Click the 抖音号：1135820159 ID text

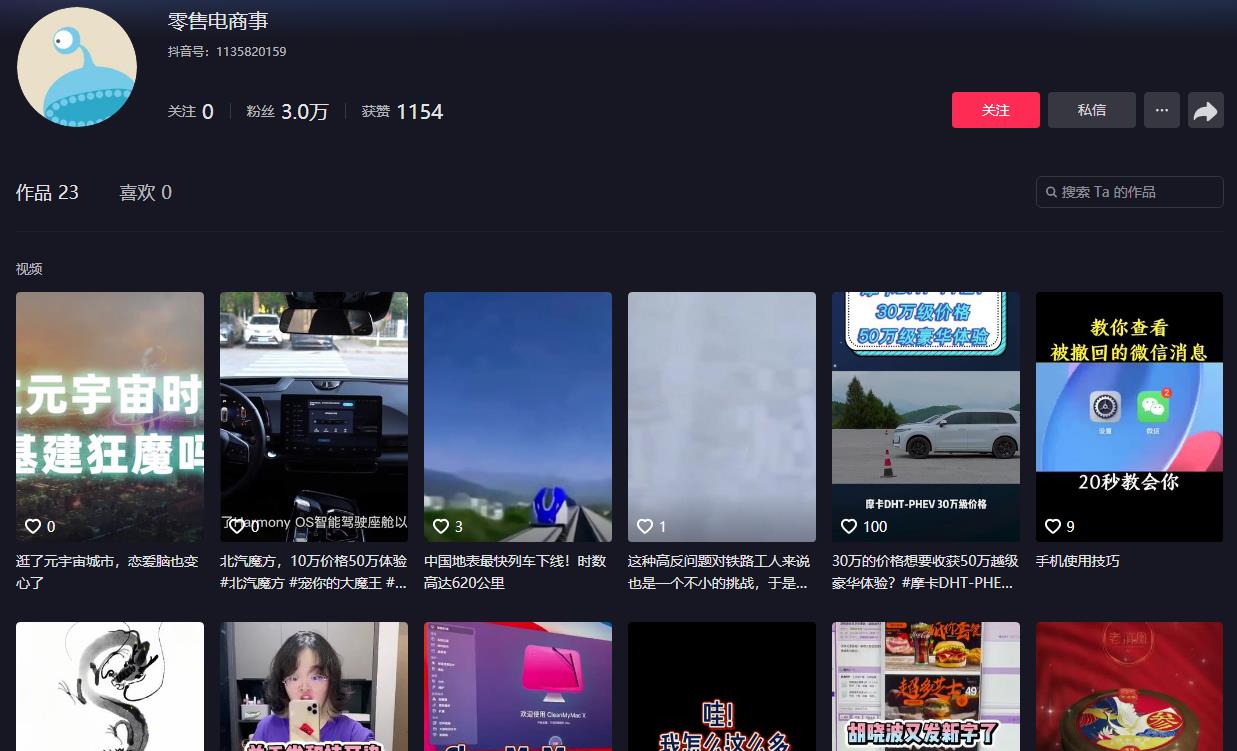coord(227,51)
